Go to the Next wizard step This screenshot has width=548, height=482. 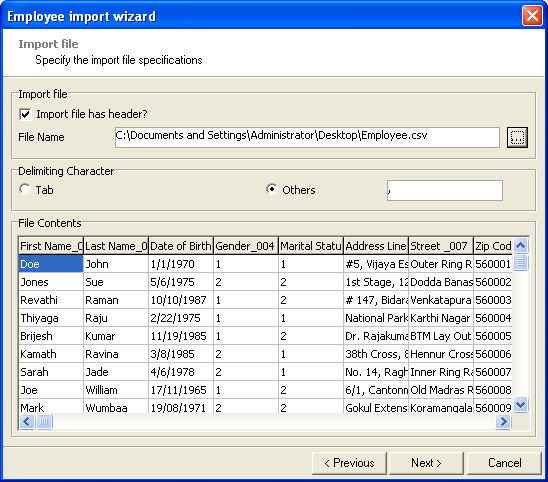(x=426, y=463)
